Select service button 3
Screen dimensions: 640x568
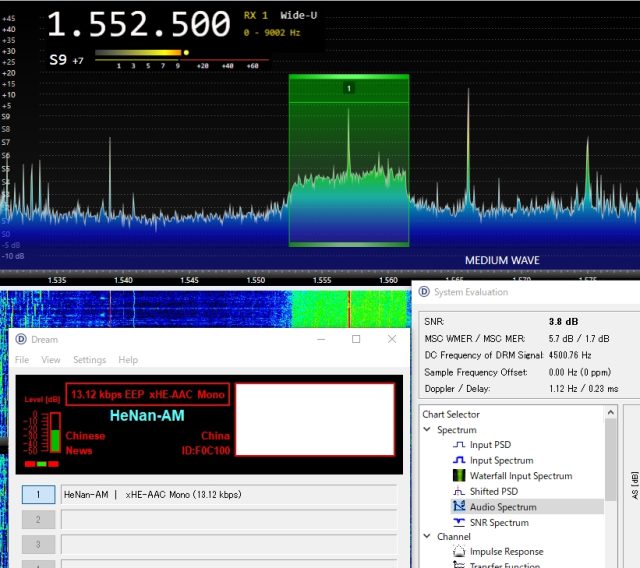(x=38, y=544)
